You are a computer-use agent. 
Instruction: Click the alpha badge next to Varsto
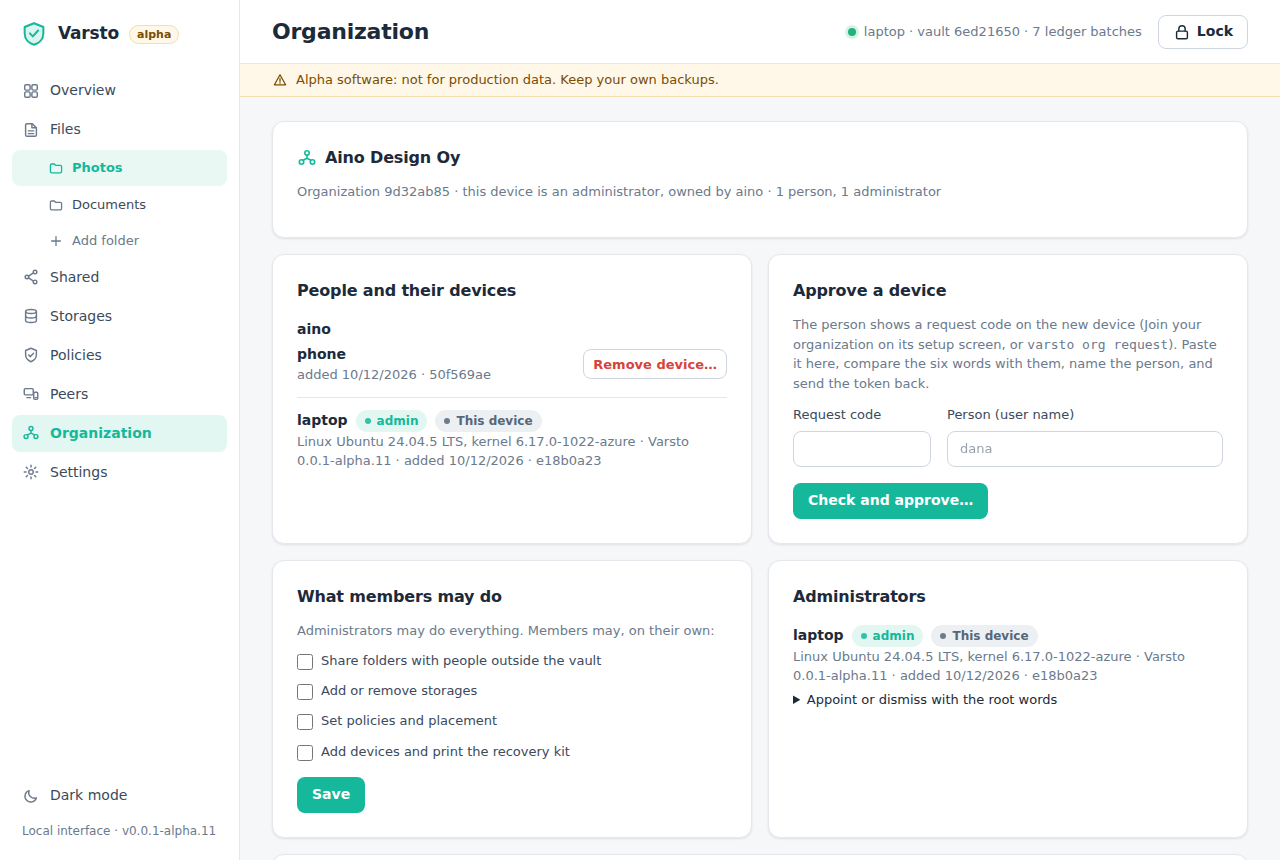pos(154,34)
